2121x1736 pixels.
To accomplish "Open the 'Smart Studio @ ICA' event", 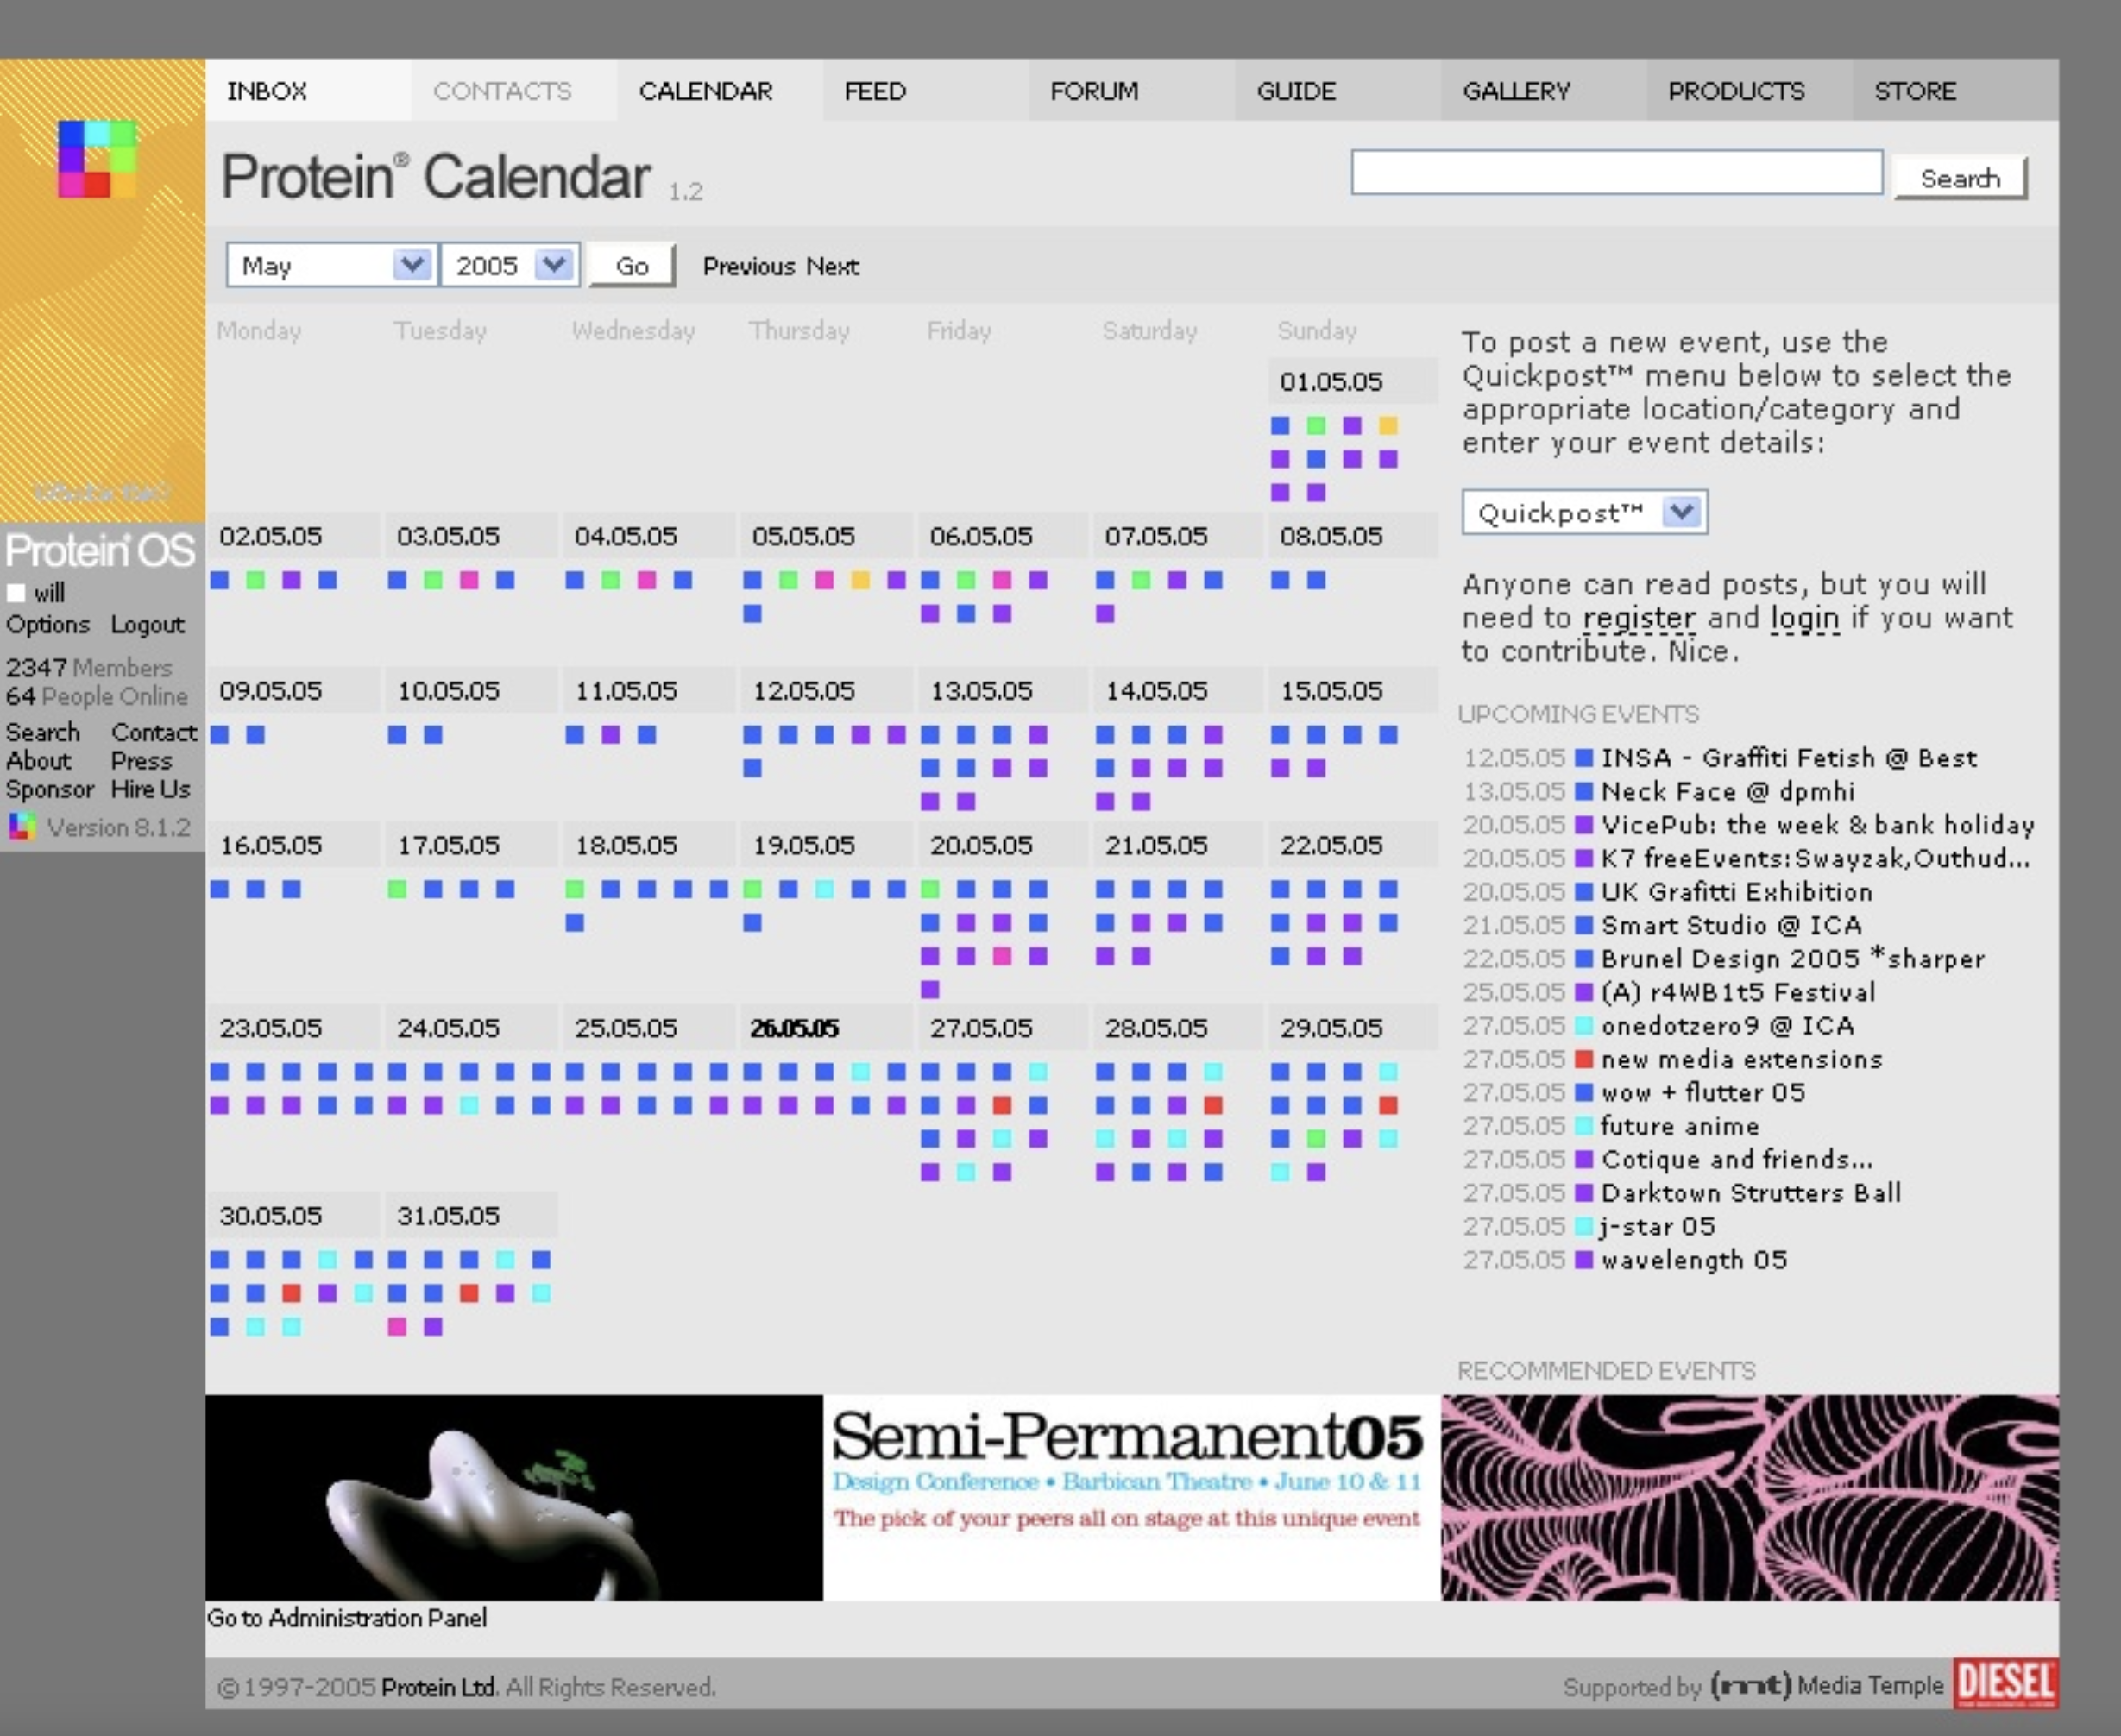I will point(1731,925).
